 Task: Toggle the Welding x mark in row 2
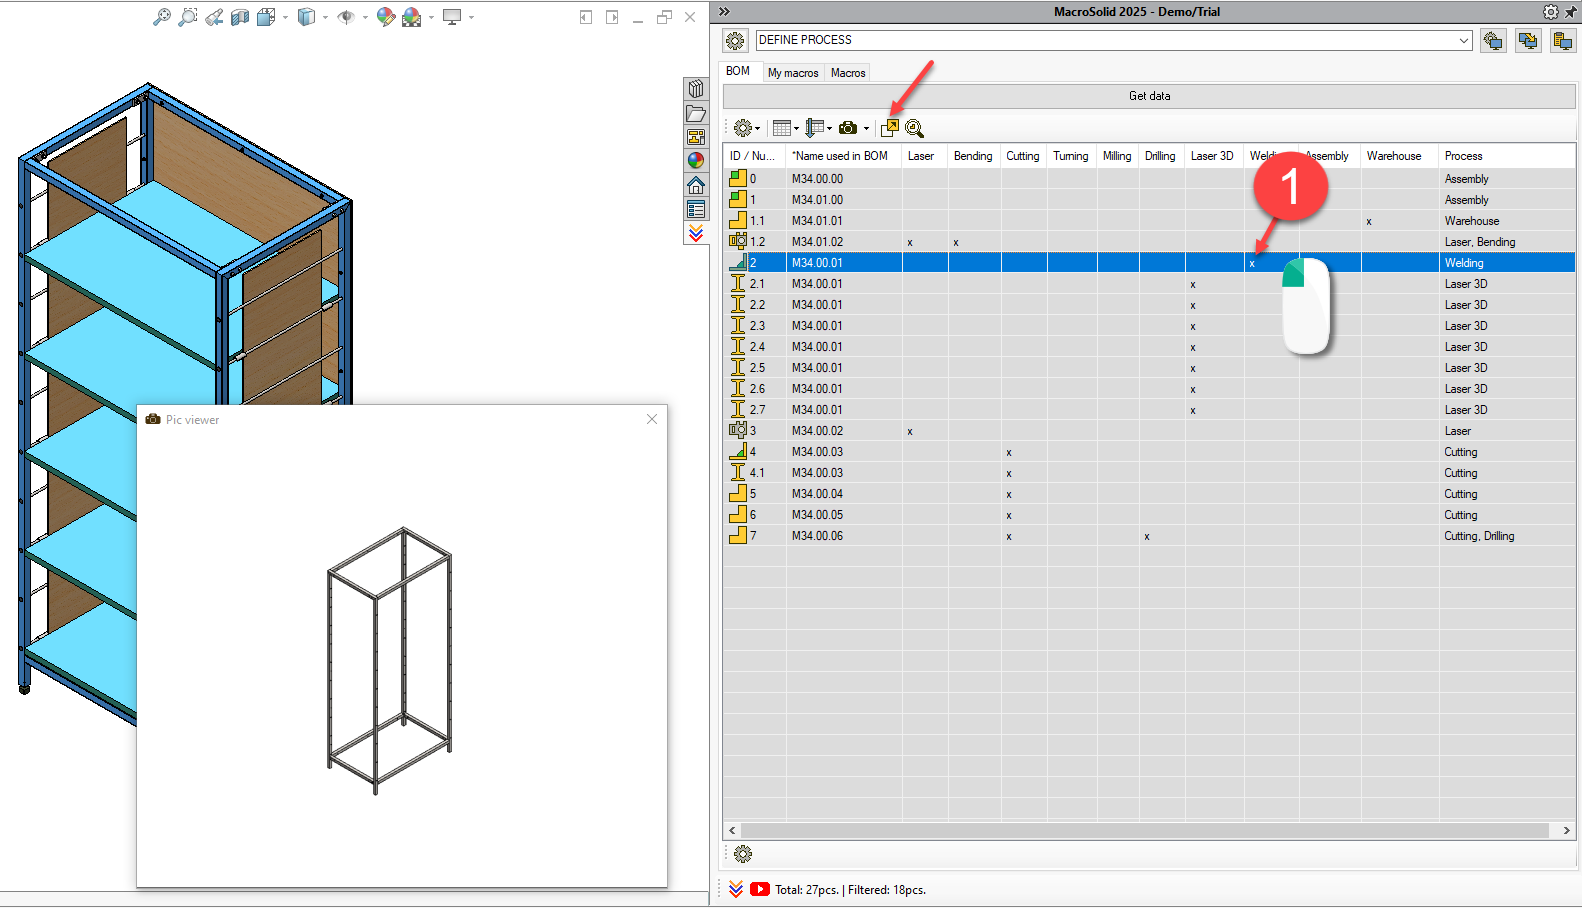pos(1252,264)
